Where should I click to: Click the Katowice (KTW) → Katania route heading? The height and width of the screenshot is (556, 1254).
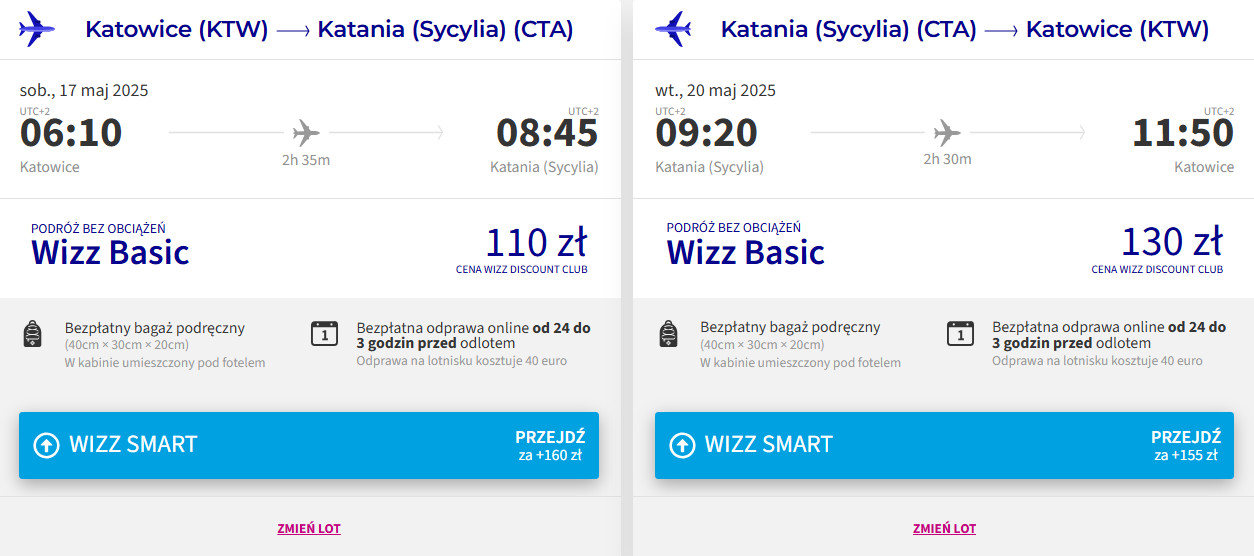pyautogui.click(x=329, y=30)
